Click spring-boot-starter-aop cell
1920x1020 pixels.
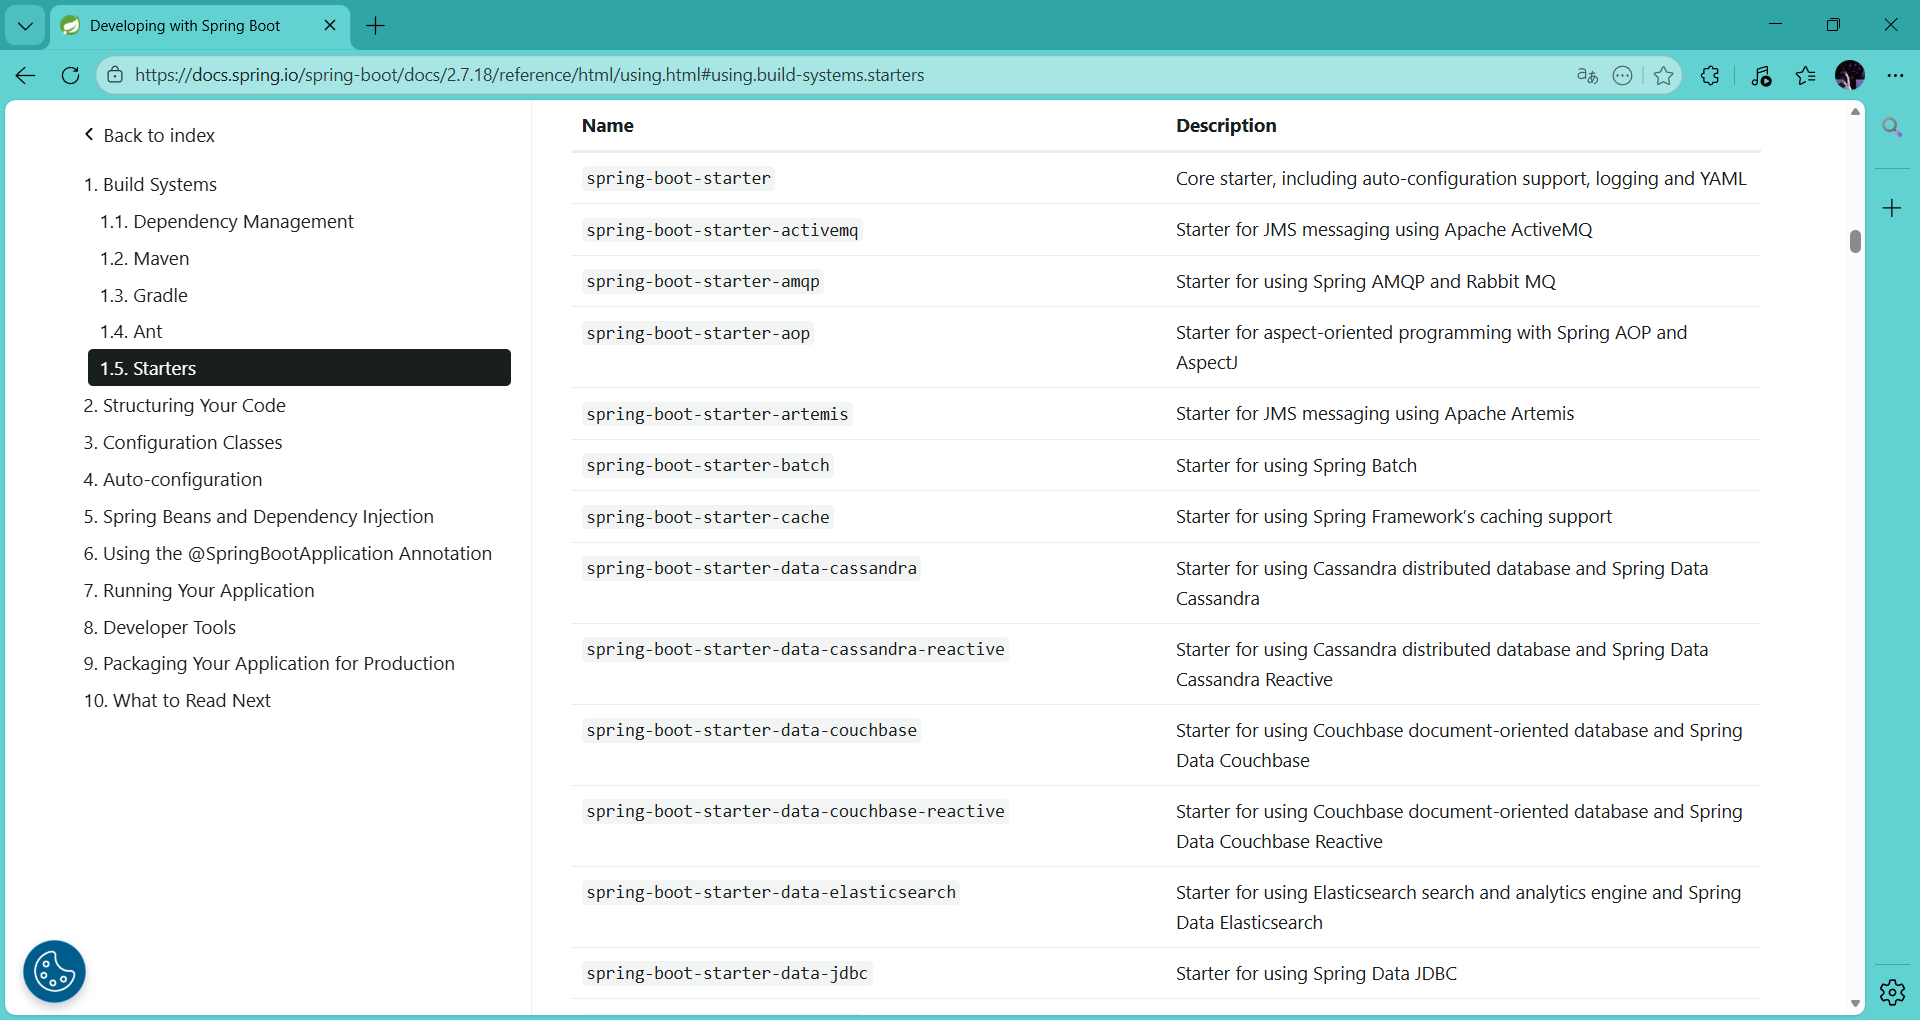(698, 333)
